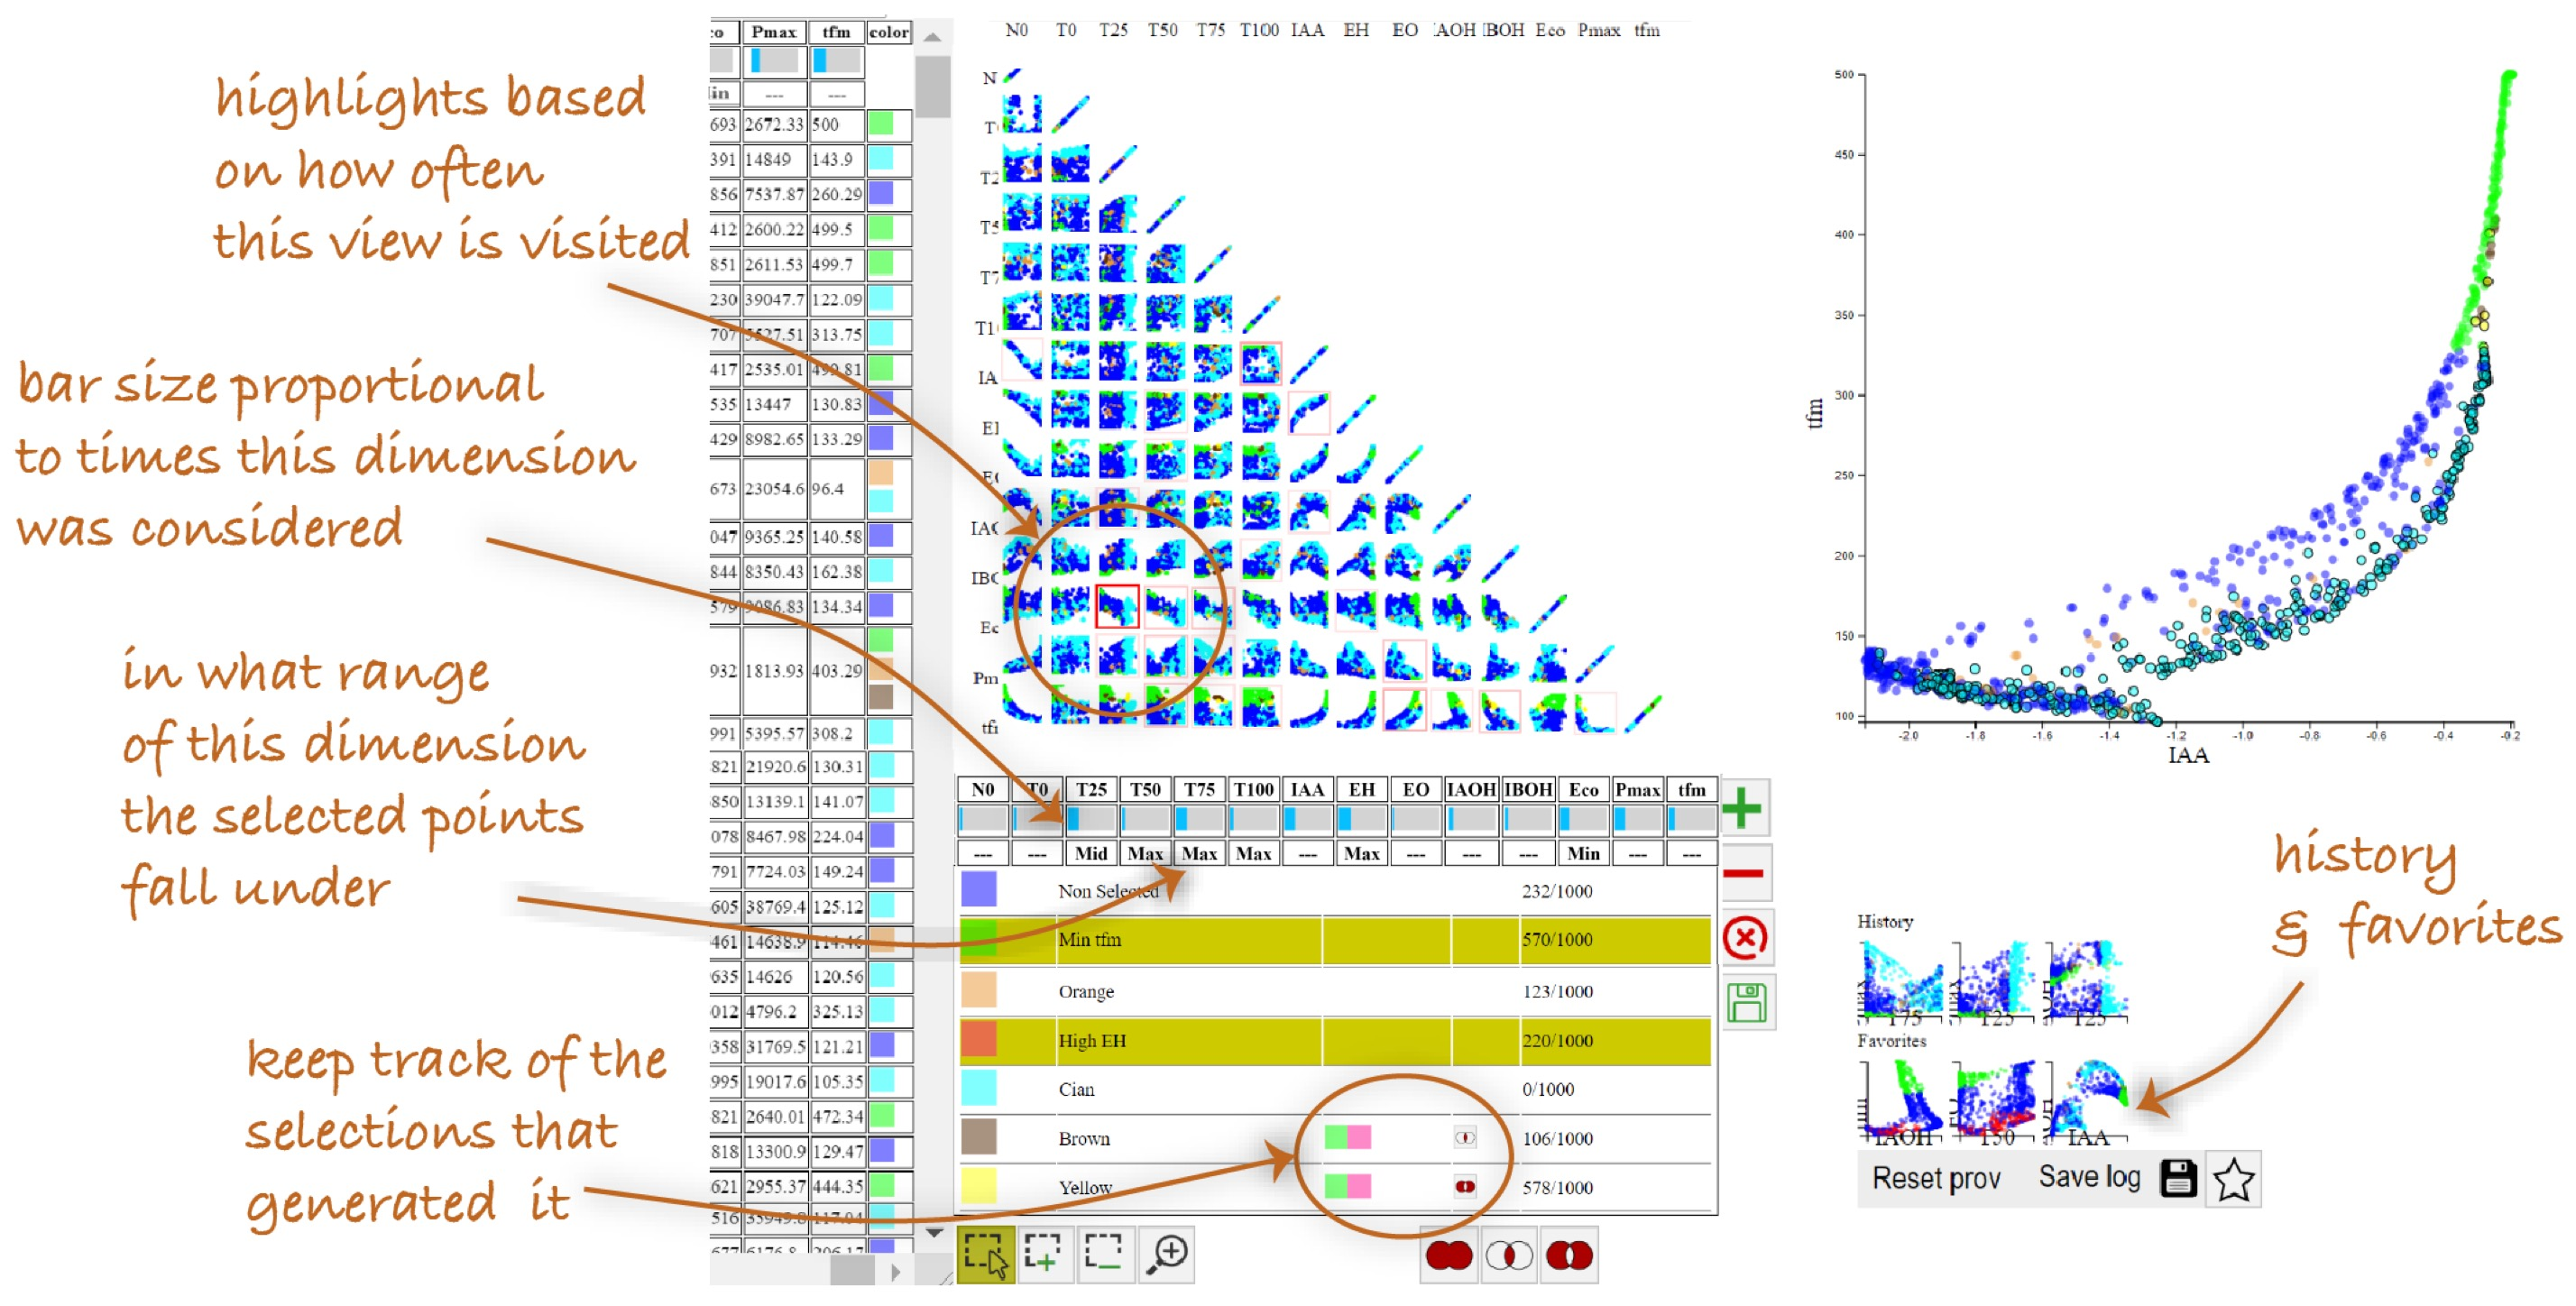
Task: Choose the subtract-from-selection rectangle tool
Action: 1105,1255
